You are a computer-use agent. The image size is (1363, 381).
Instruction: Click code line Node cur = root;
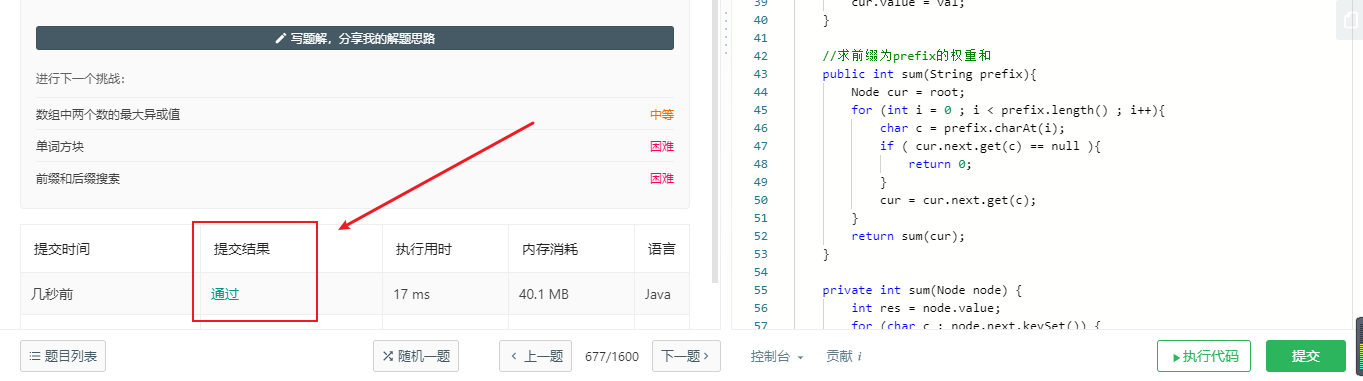pos(908,92)
